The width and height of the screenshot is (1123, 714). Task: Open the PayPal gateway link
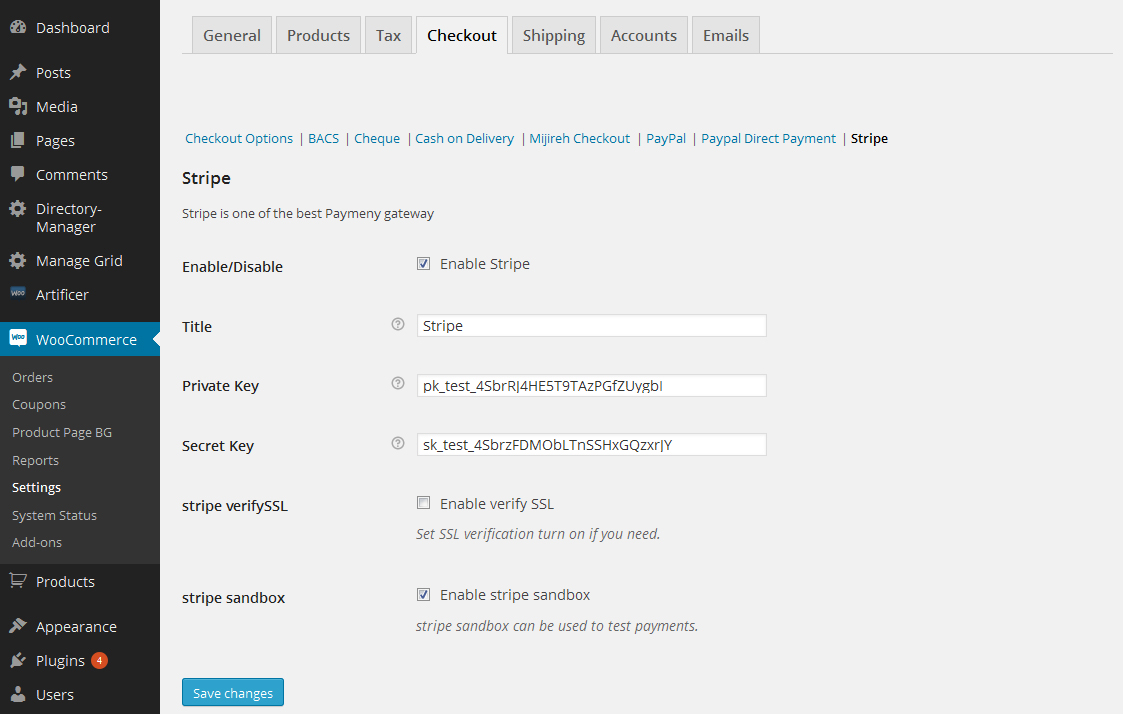pos(666,138)
